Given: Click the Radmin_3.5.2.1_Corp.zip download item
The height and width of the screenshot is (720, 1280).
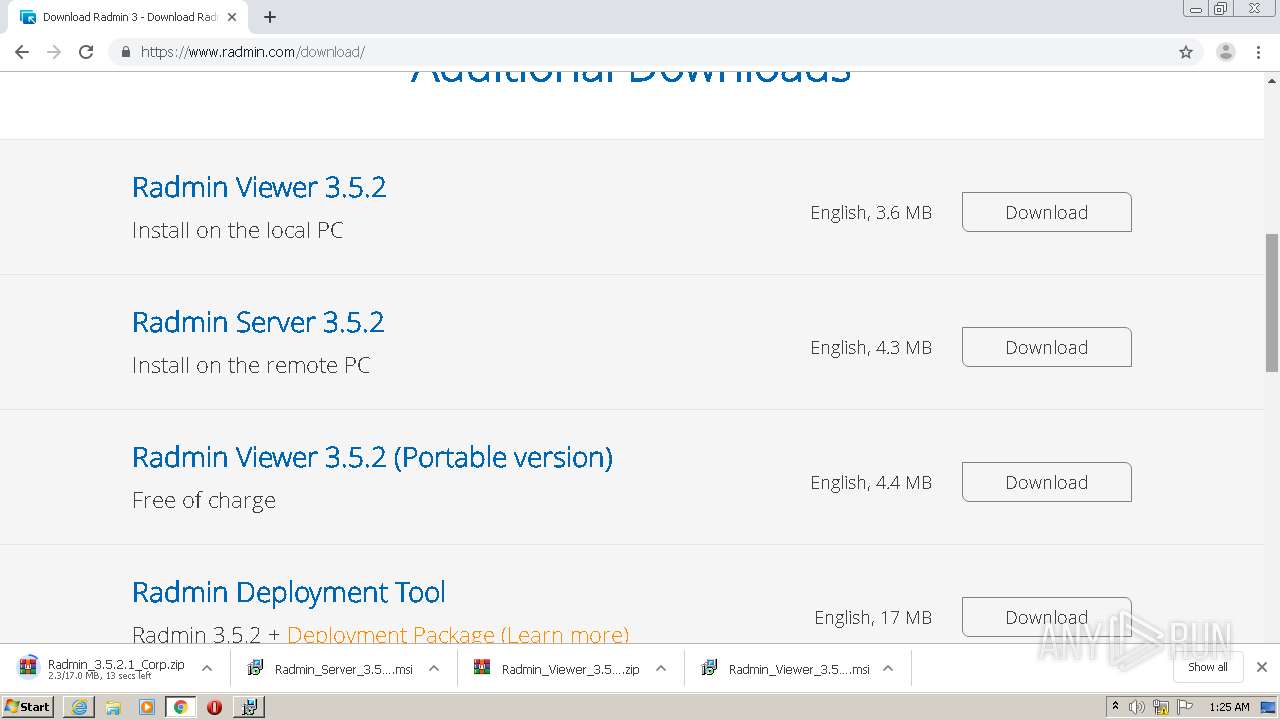Looking at the screenshot, I should pyautogui.click(x=102, y=668).
